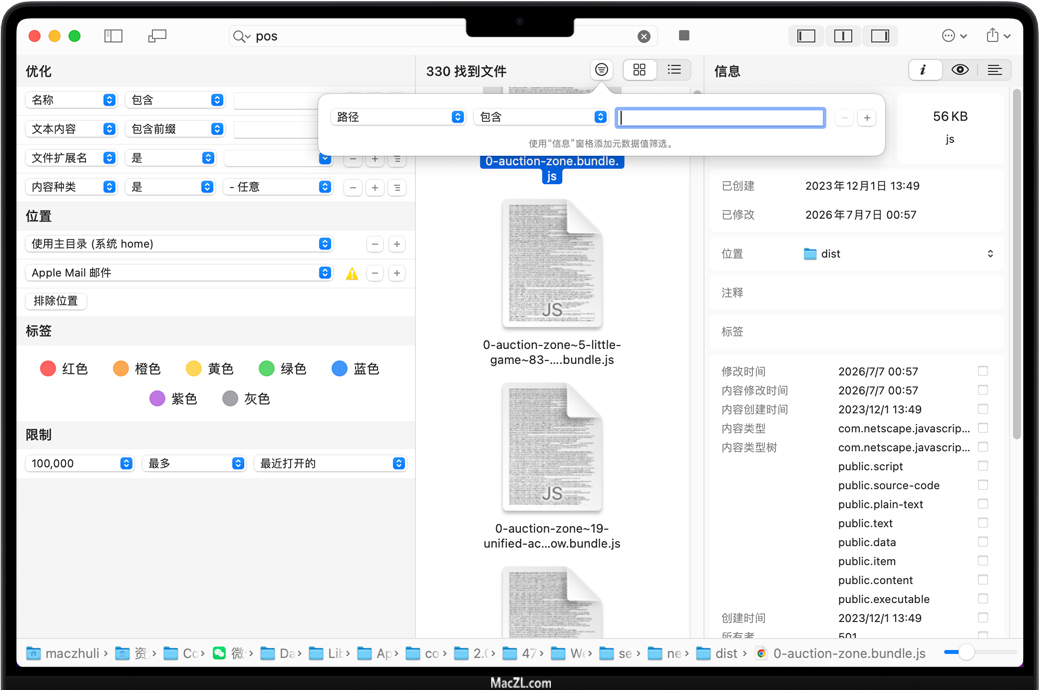Screen dimensions: 1040x690
Task: Select the info 'i' tab
Action: click(923, 70)
